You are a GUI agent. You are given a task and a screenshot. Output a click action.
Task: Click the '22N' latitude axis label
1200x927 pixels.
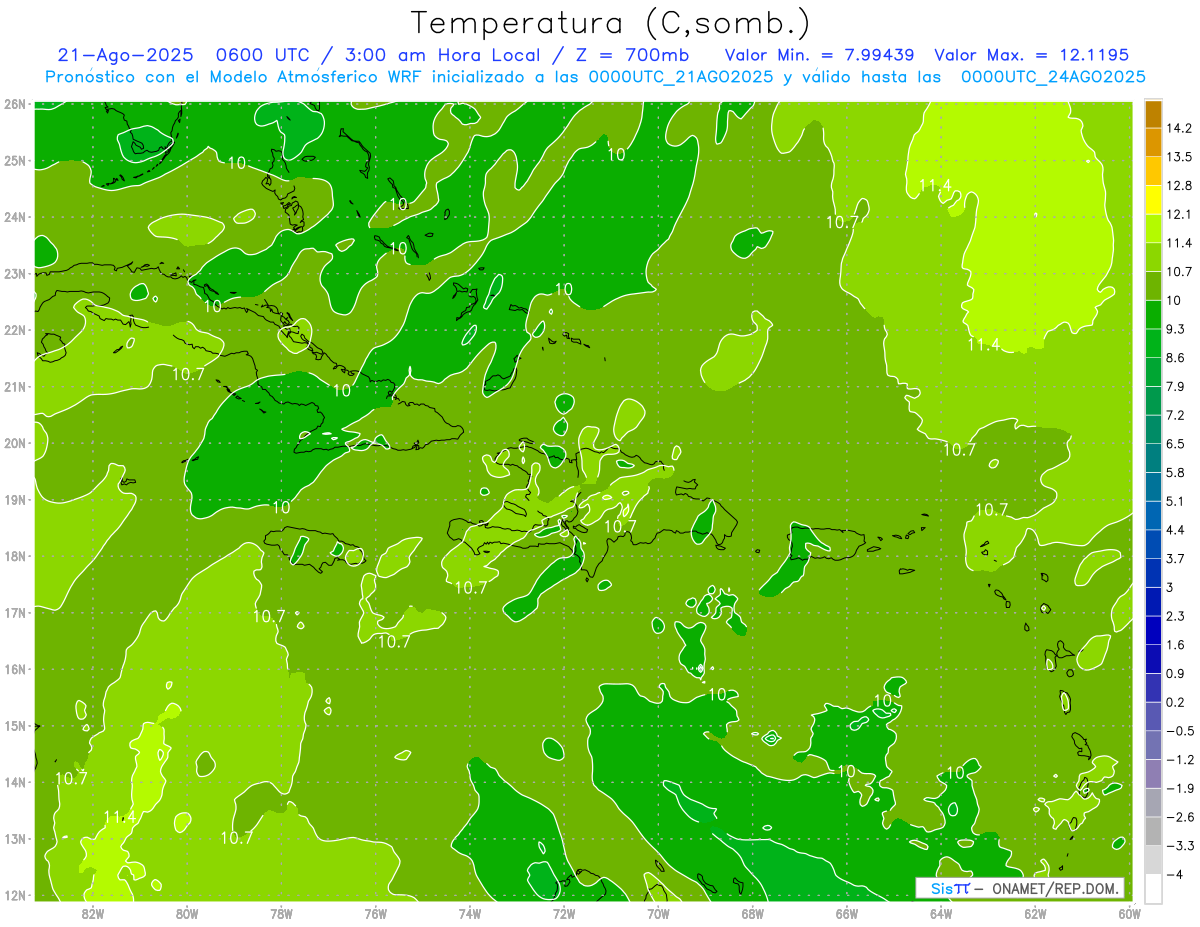(x=14, y=330)
